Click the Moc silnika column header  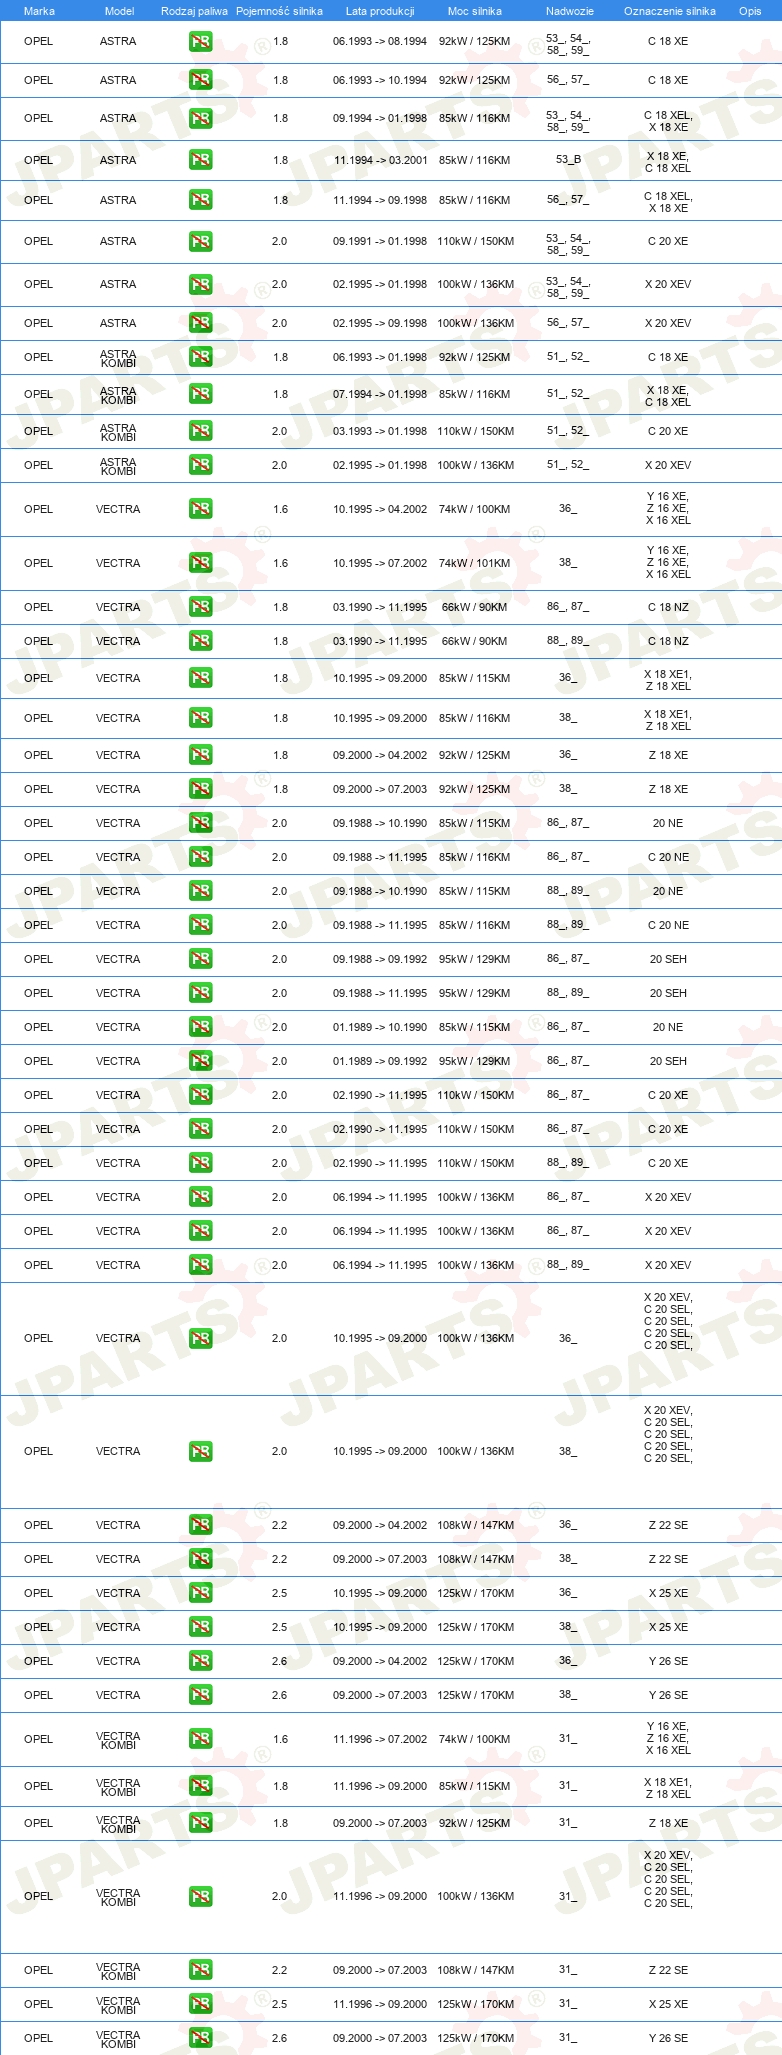click(475, 11)
